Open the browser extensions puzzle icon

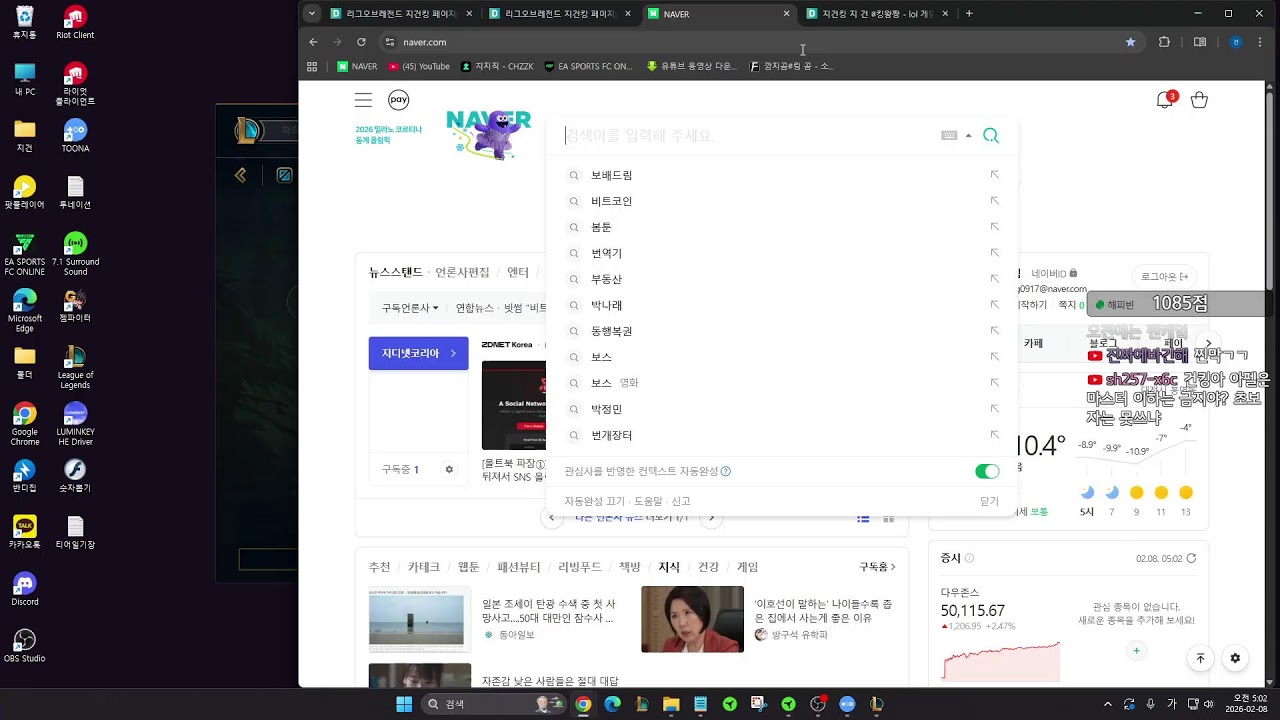(x=1164, y=42)
